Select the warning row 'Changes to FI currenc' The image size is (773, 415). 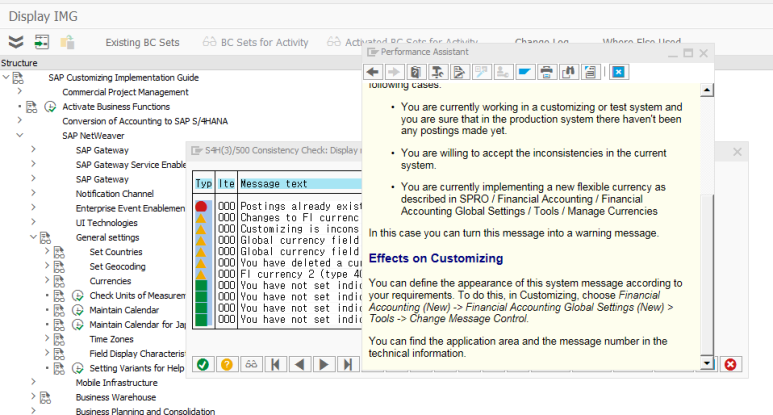(278, 217)
